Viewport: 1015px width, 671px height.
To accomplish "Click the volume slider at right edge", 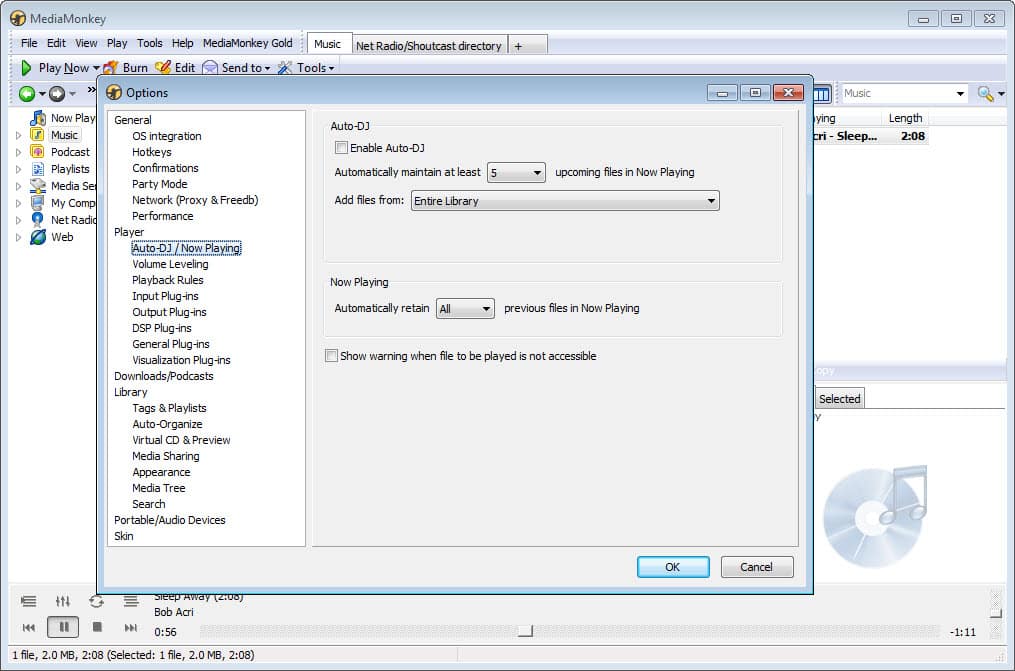I will 996,612.
